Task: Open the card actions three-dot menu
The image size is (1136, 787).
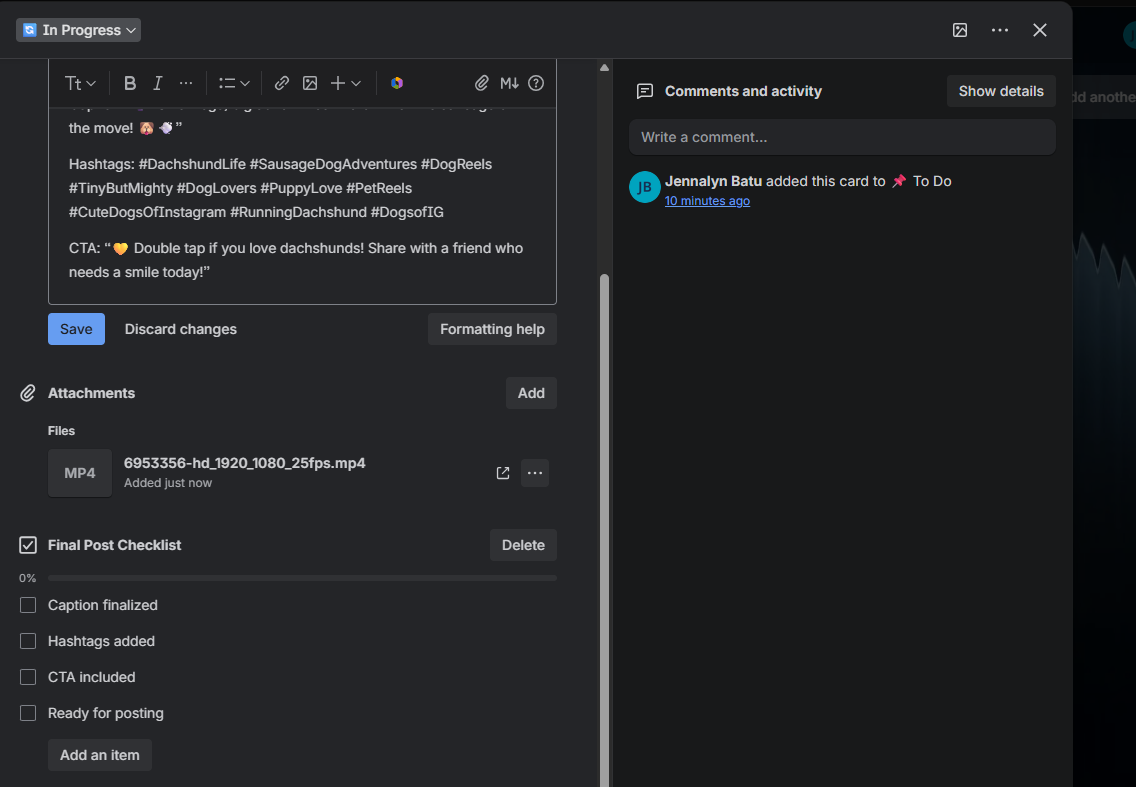Action: [1000, 30]
